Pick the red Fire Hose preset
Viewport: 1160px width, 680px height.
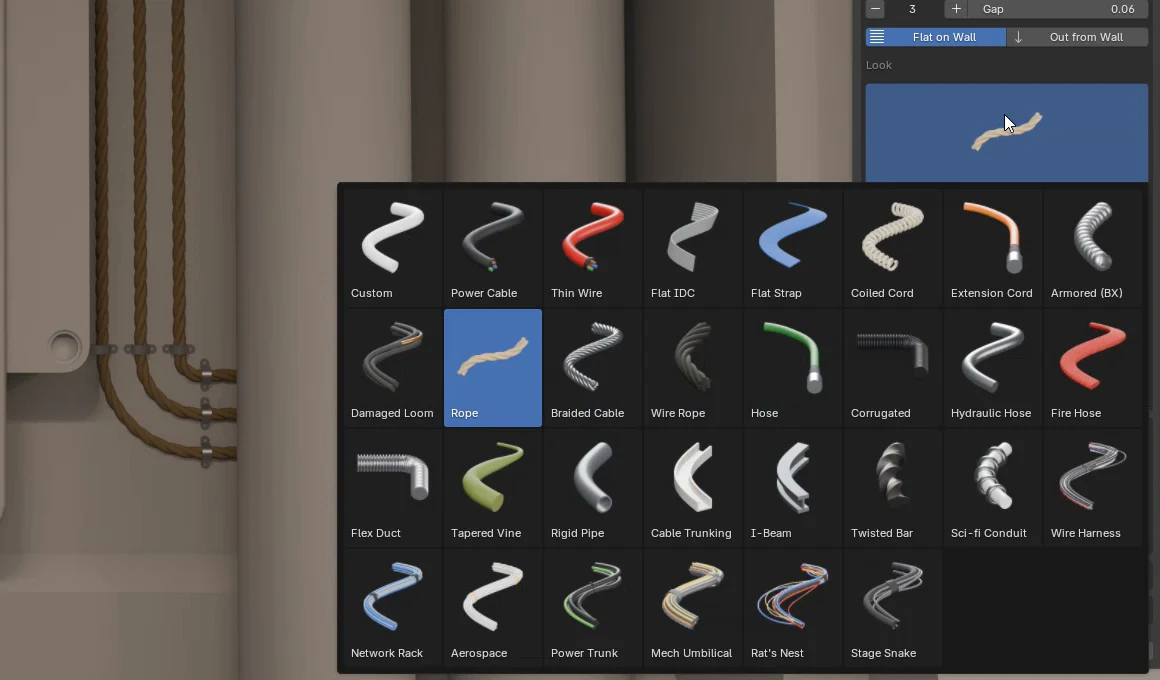tap(1092, 368)
